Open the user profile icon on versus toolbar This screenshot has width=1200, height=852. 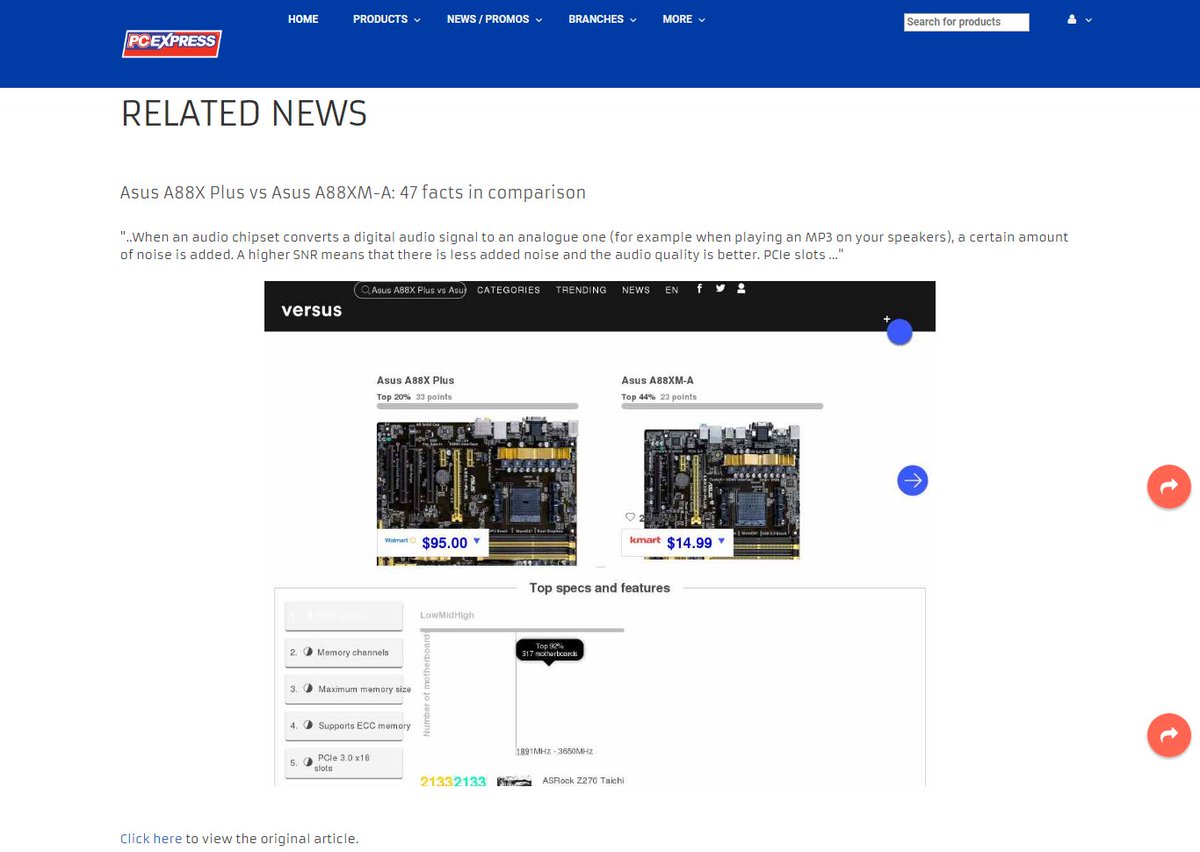coord(741,289)
